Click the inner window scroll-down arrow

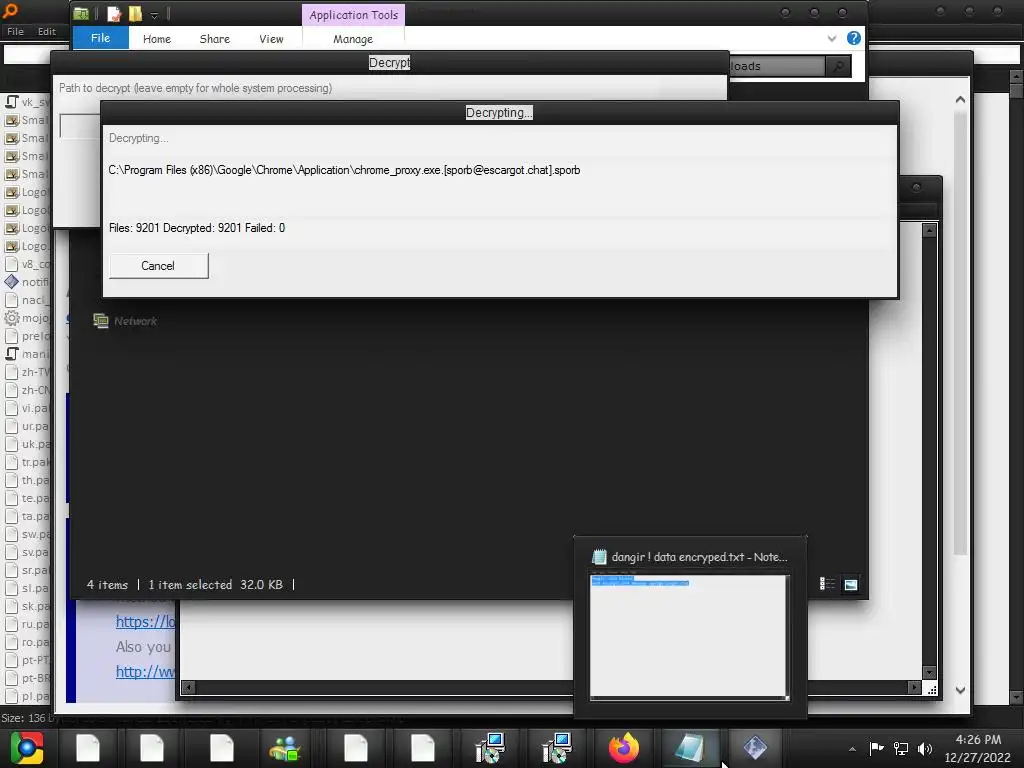coord(929,673)
